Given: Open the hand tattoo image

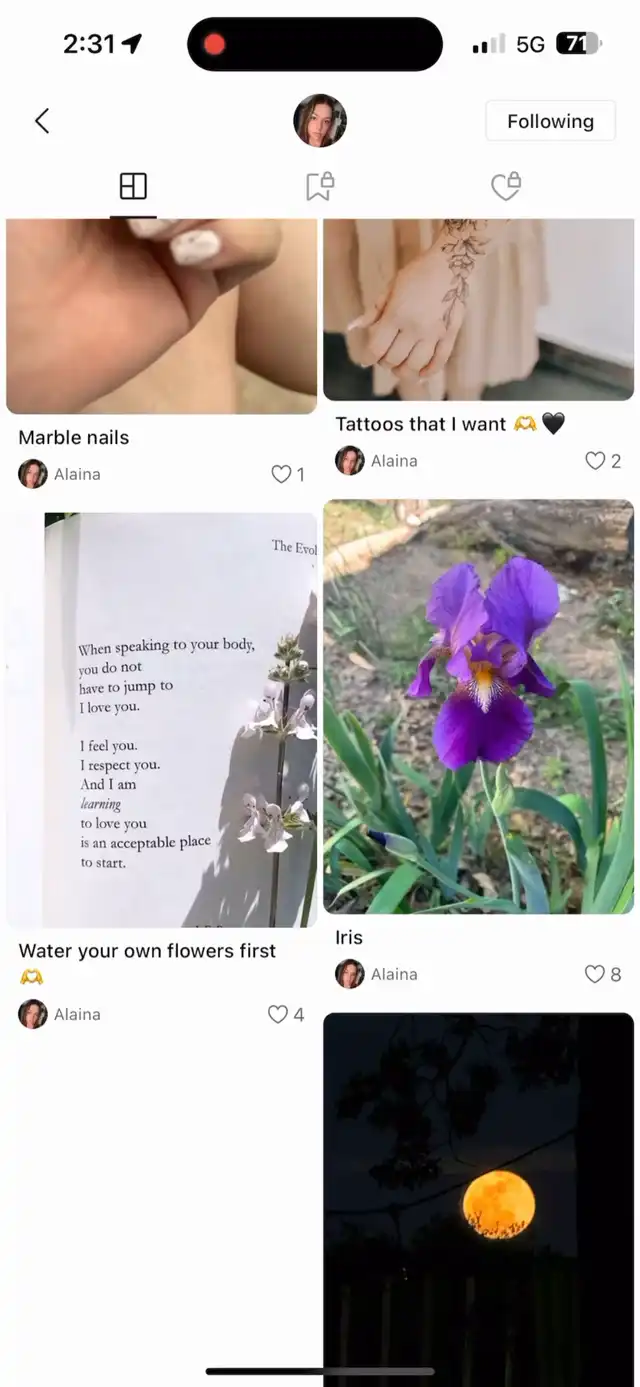Looking at the screenshot, I should point(478,310).
